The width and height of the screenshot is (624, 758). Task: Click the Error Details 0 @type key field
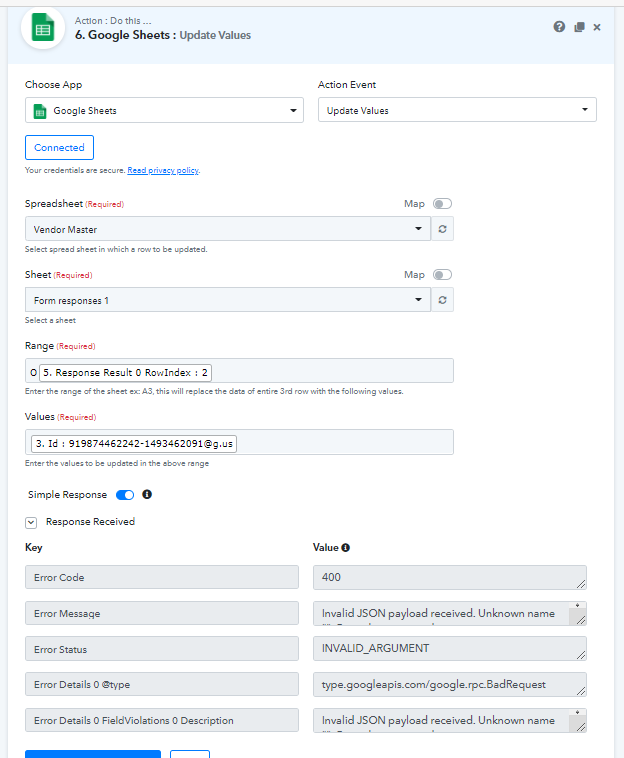point(162,685)
